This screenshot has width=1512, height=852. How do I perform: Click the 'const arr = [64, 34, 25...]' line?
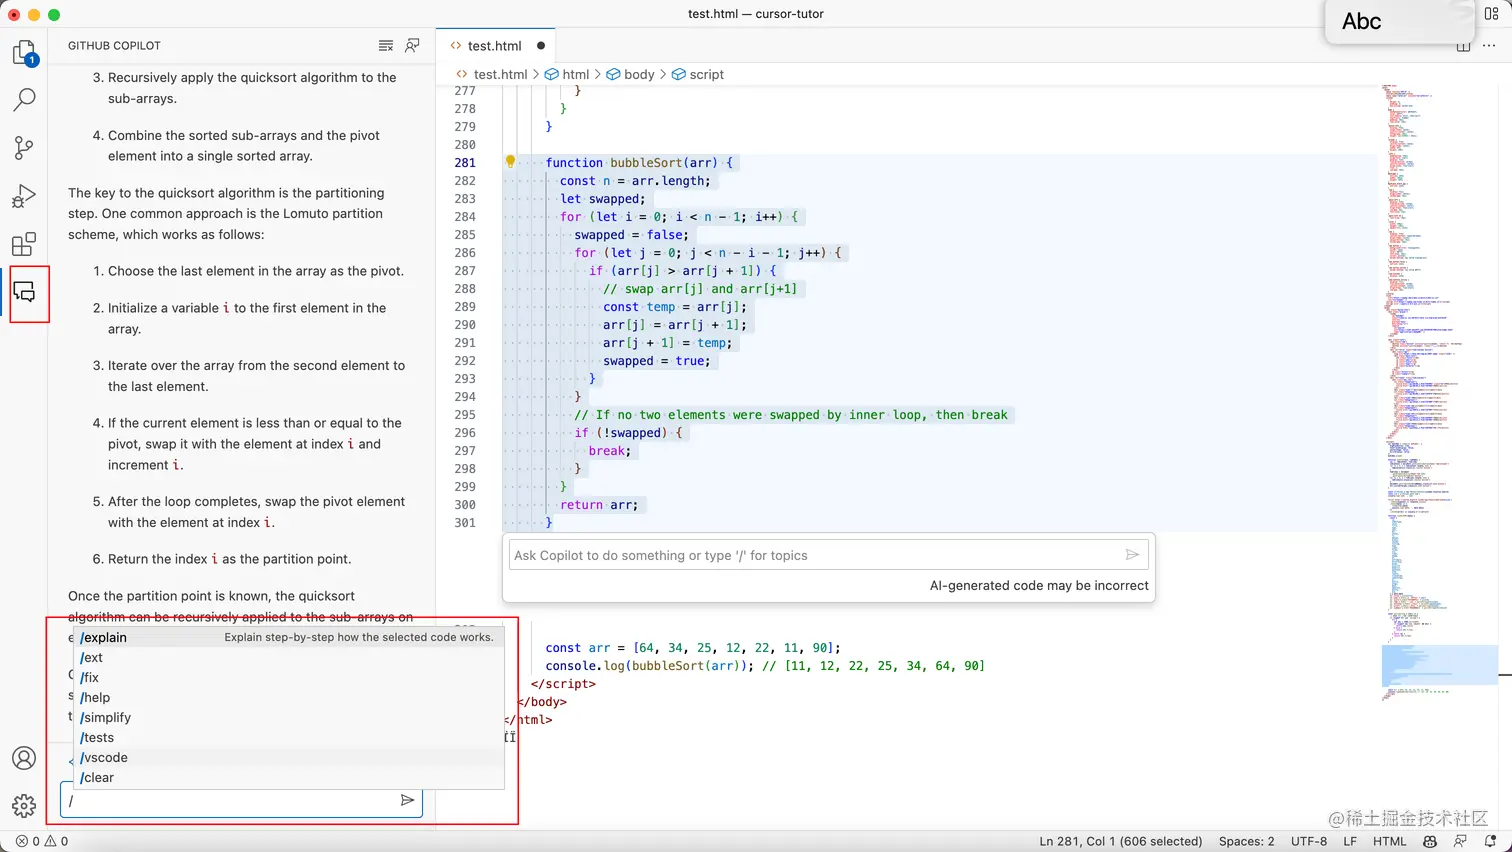point(693,648)
